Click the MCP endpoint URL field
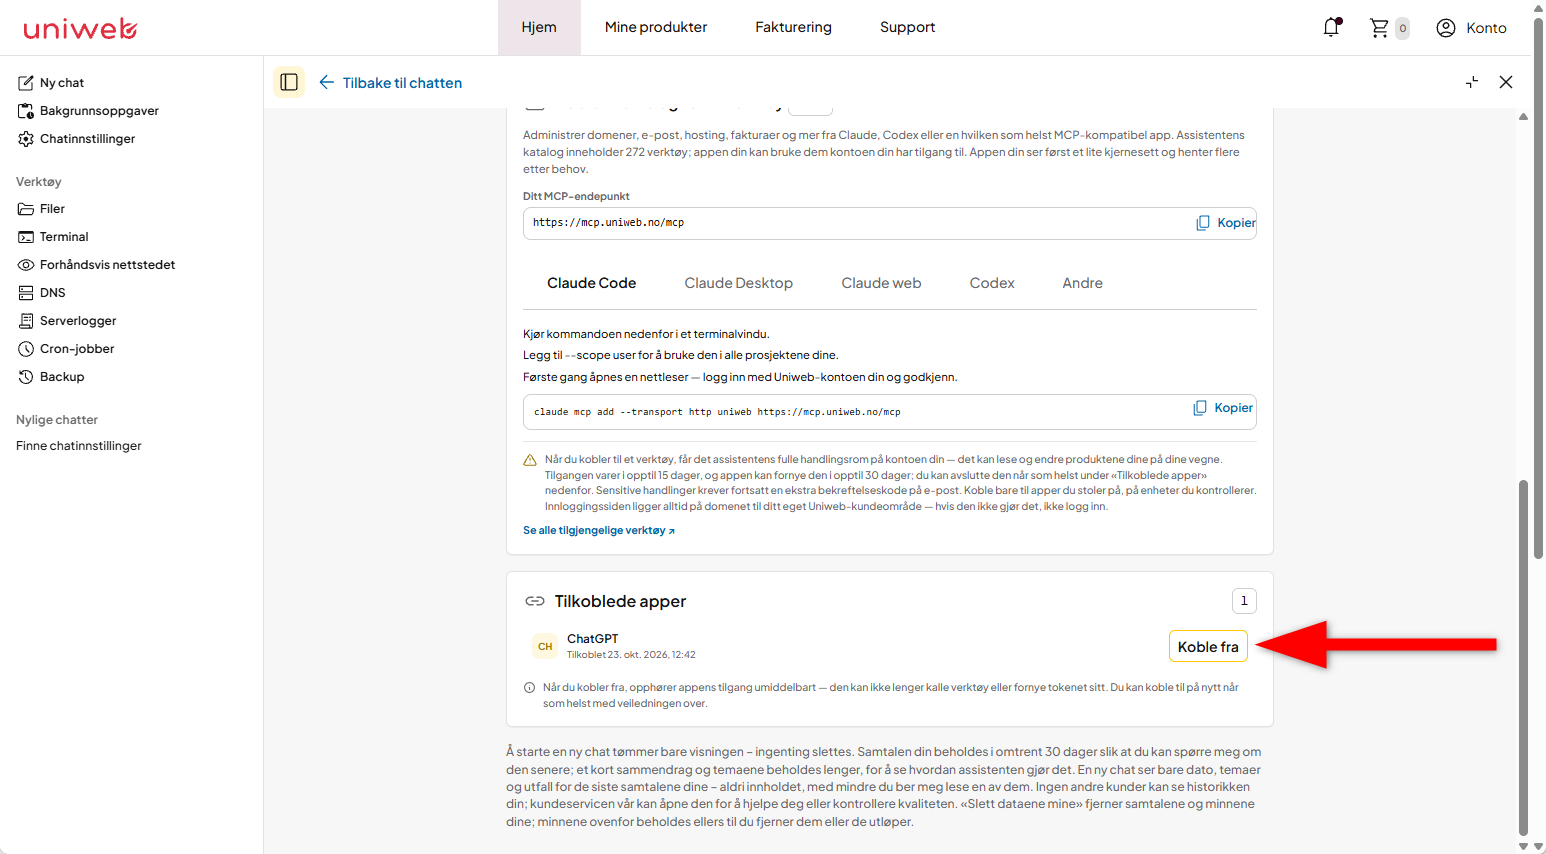This screenshot has height=854, width=1546. (x=890, y=223)
